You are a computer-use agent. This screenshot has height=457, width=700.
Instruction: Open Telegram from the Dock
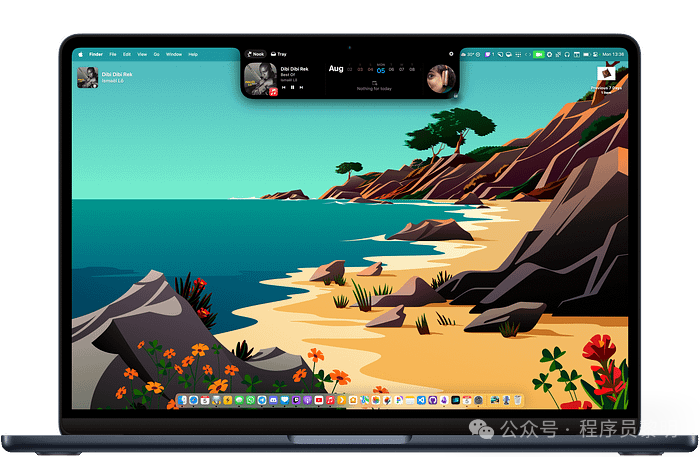(262, 400)
